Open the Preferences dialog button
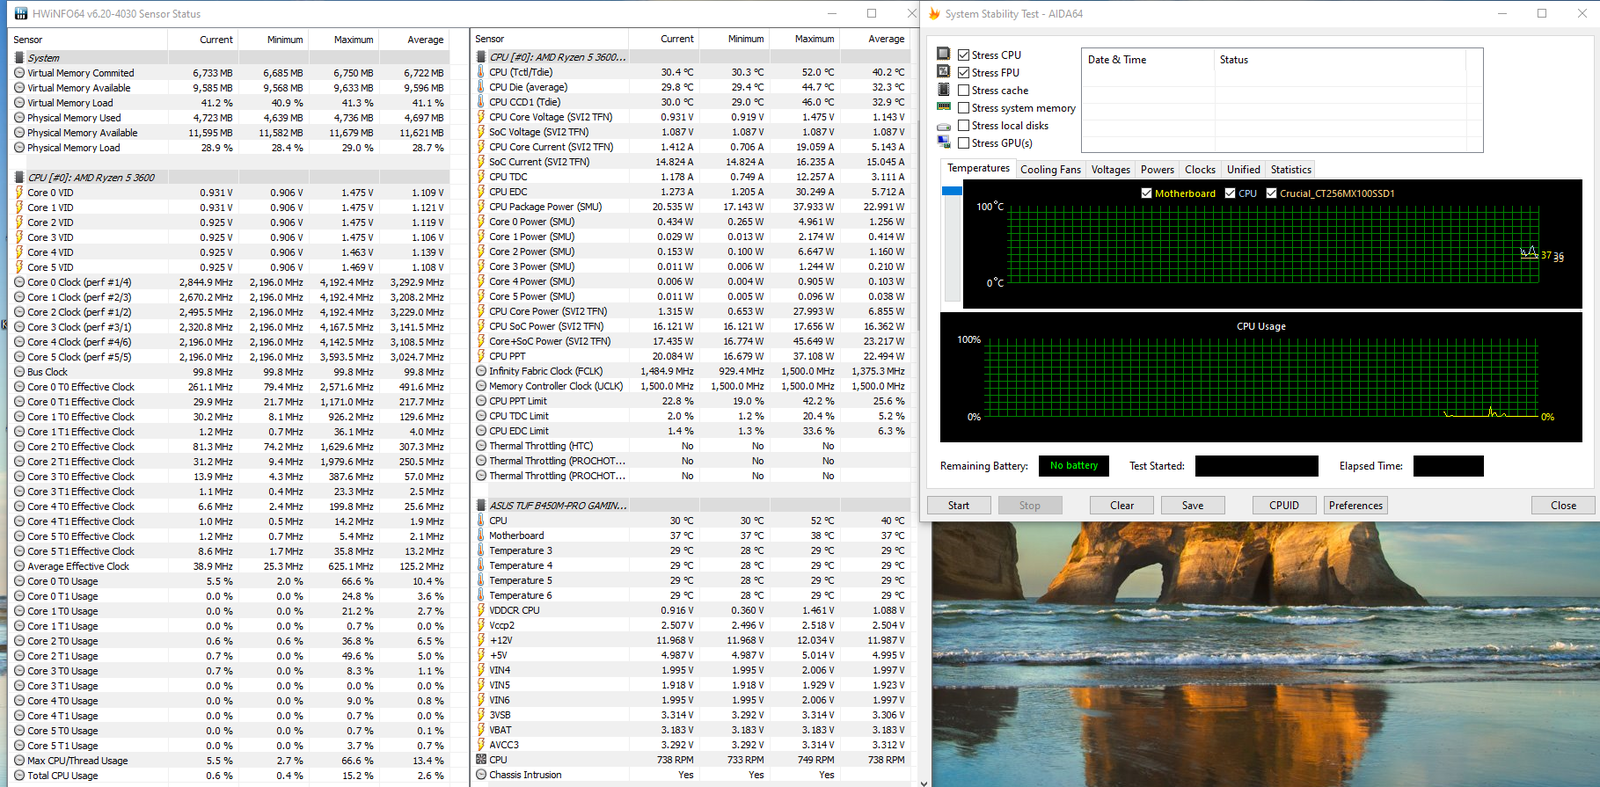 (1355, 505)
